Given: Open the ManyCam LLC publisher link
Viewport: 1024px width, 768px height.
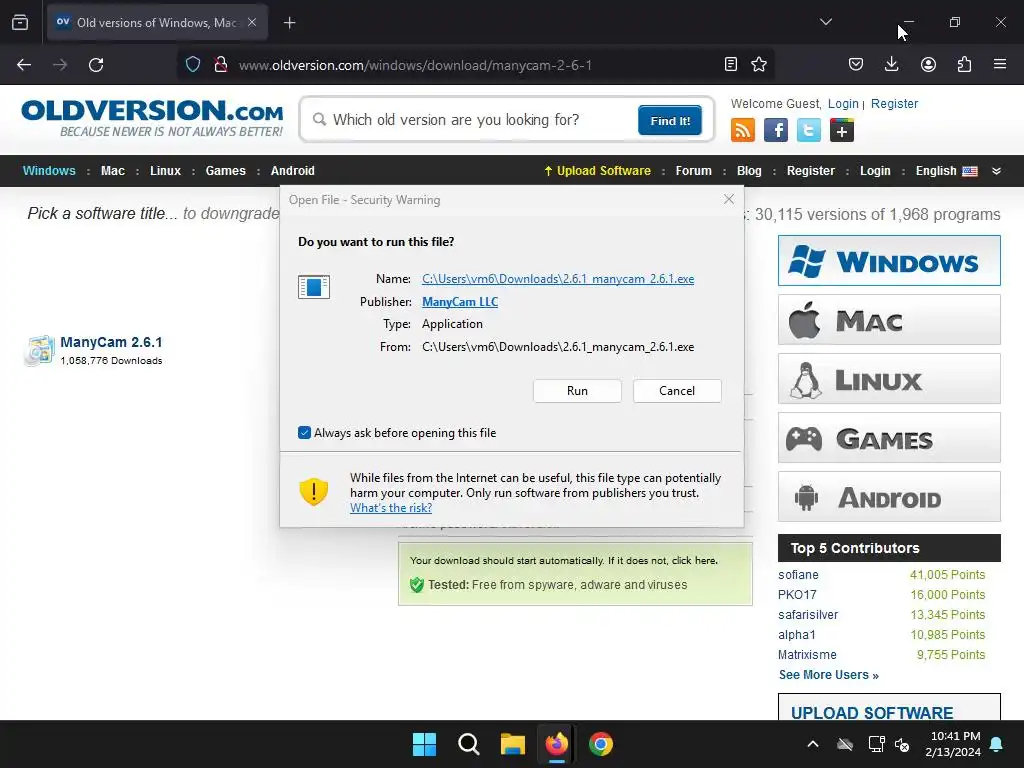Looking at the screenshot, I should pos(460,302).
